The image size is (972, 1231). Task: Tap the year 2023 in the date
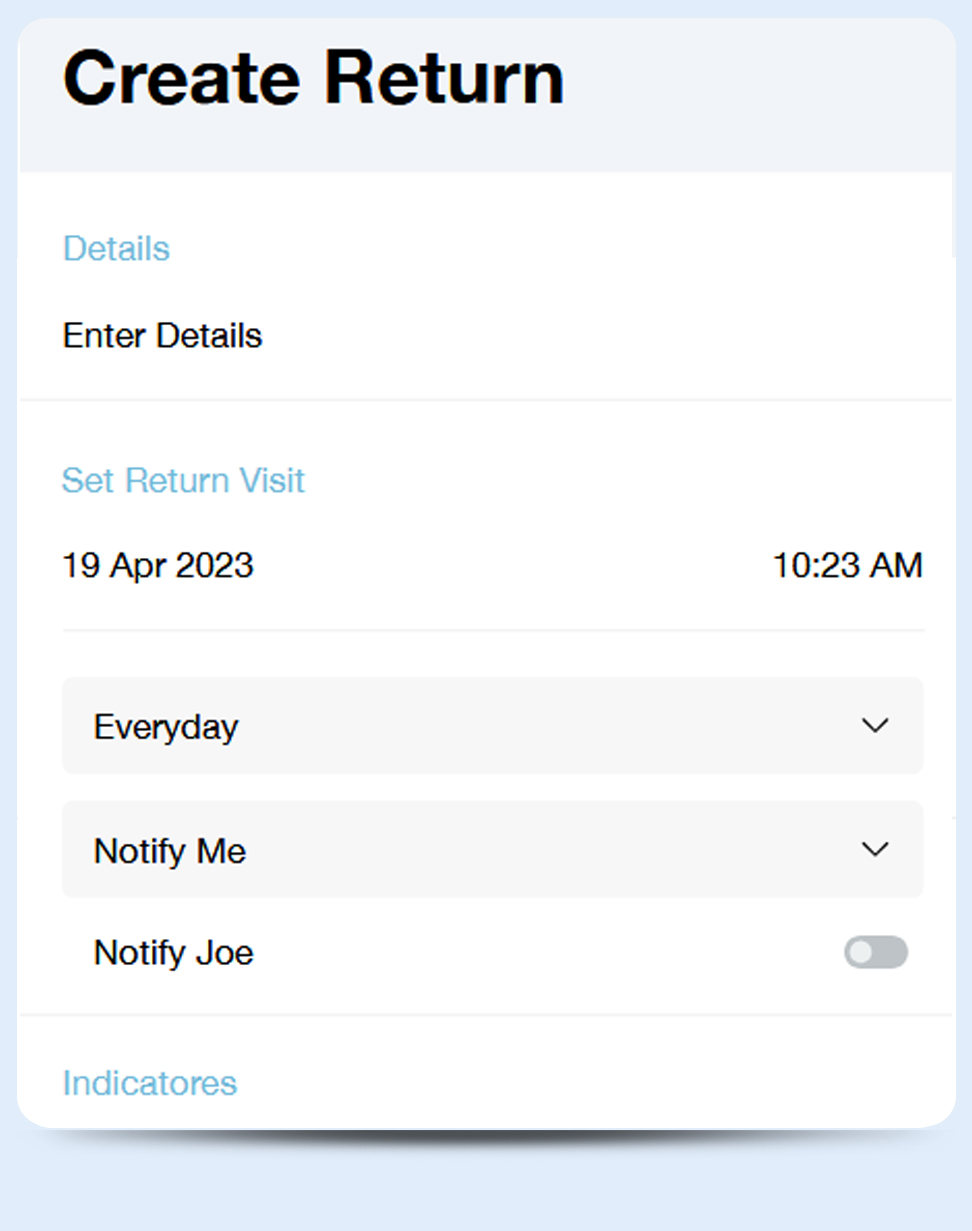click(214, 566)
